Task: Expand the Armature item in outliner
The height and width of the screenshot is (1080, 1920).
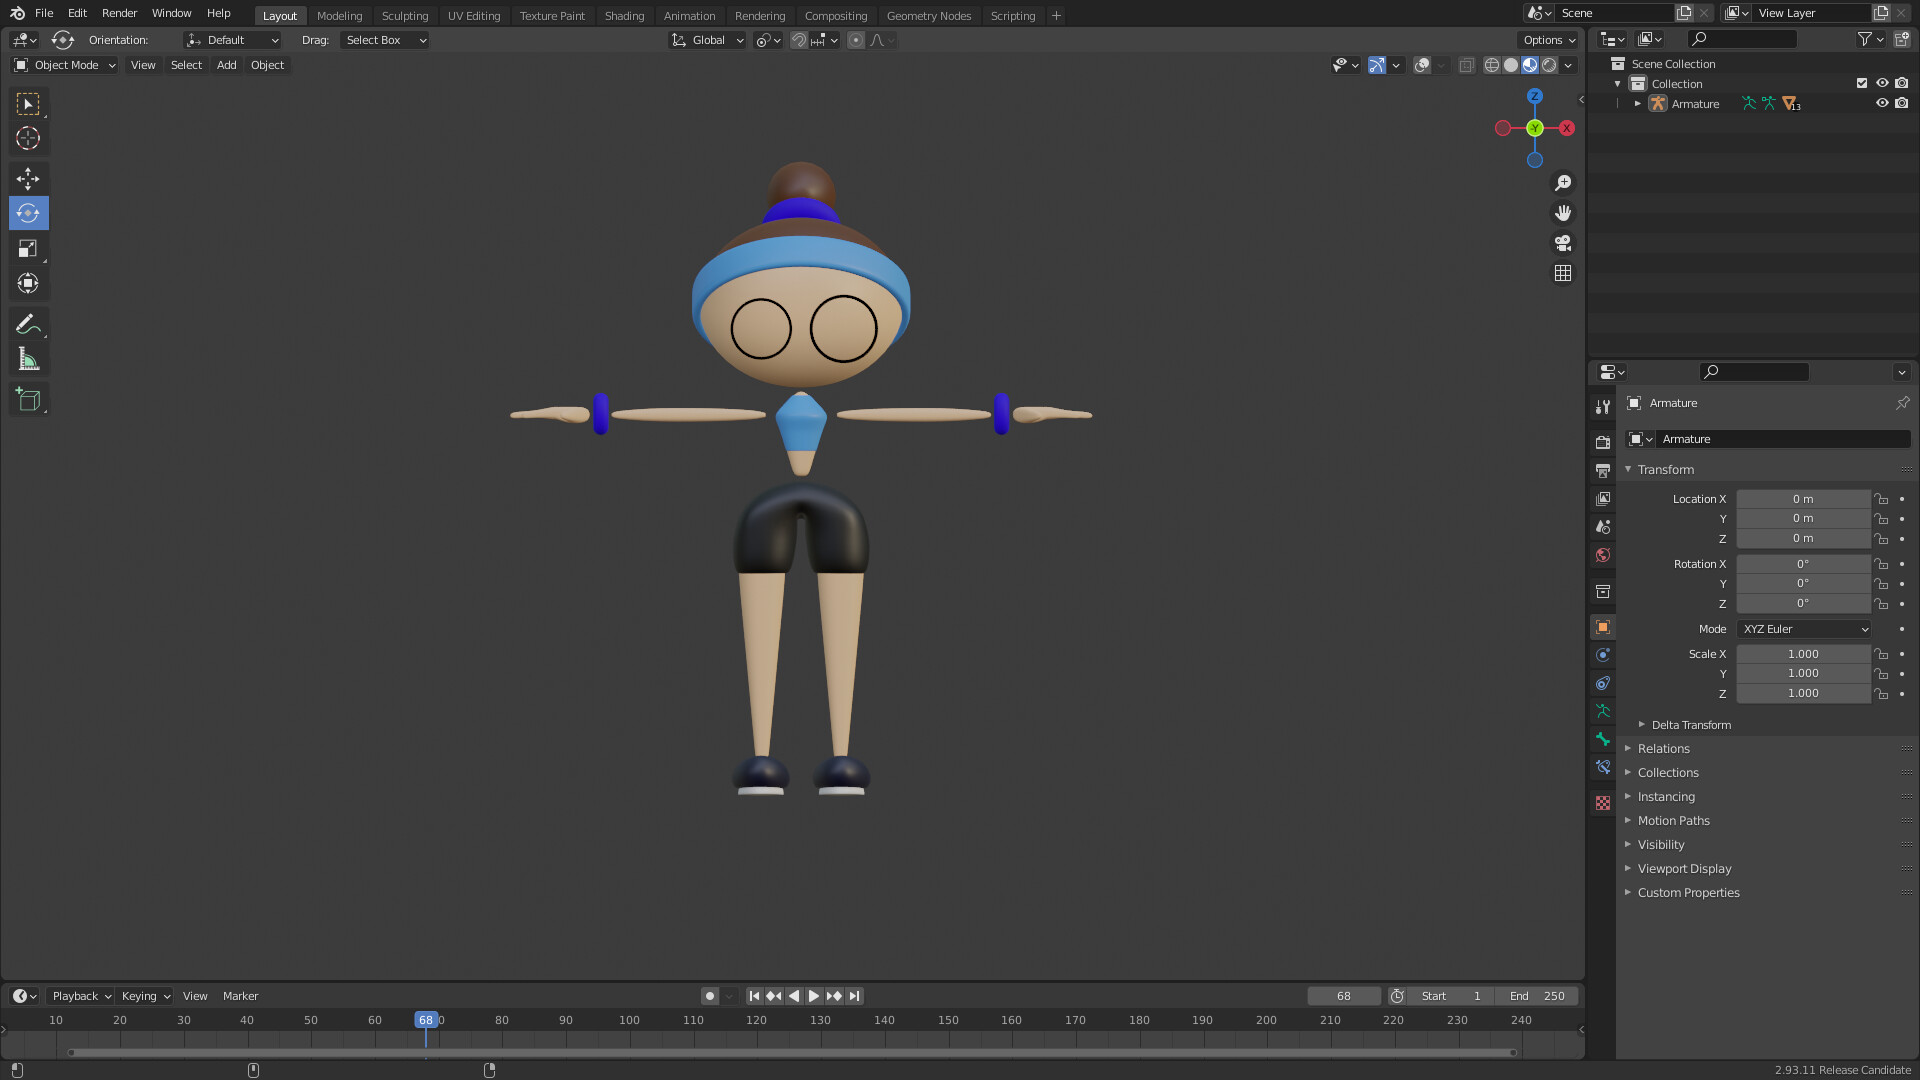Action: 1638,104
